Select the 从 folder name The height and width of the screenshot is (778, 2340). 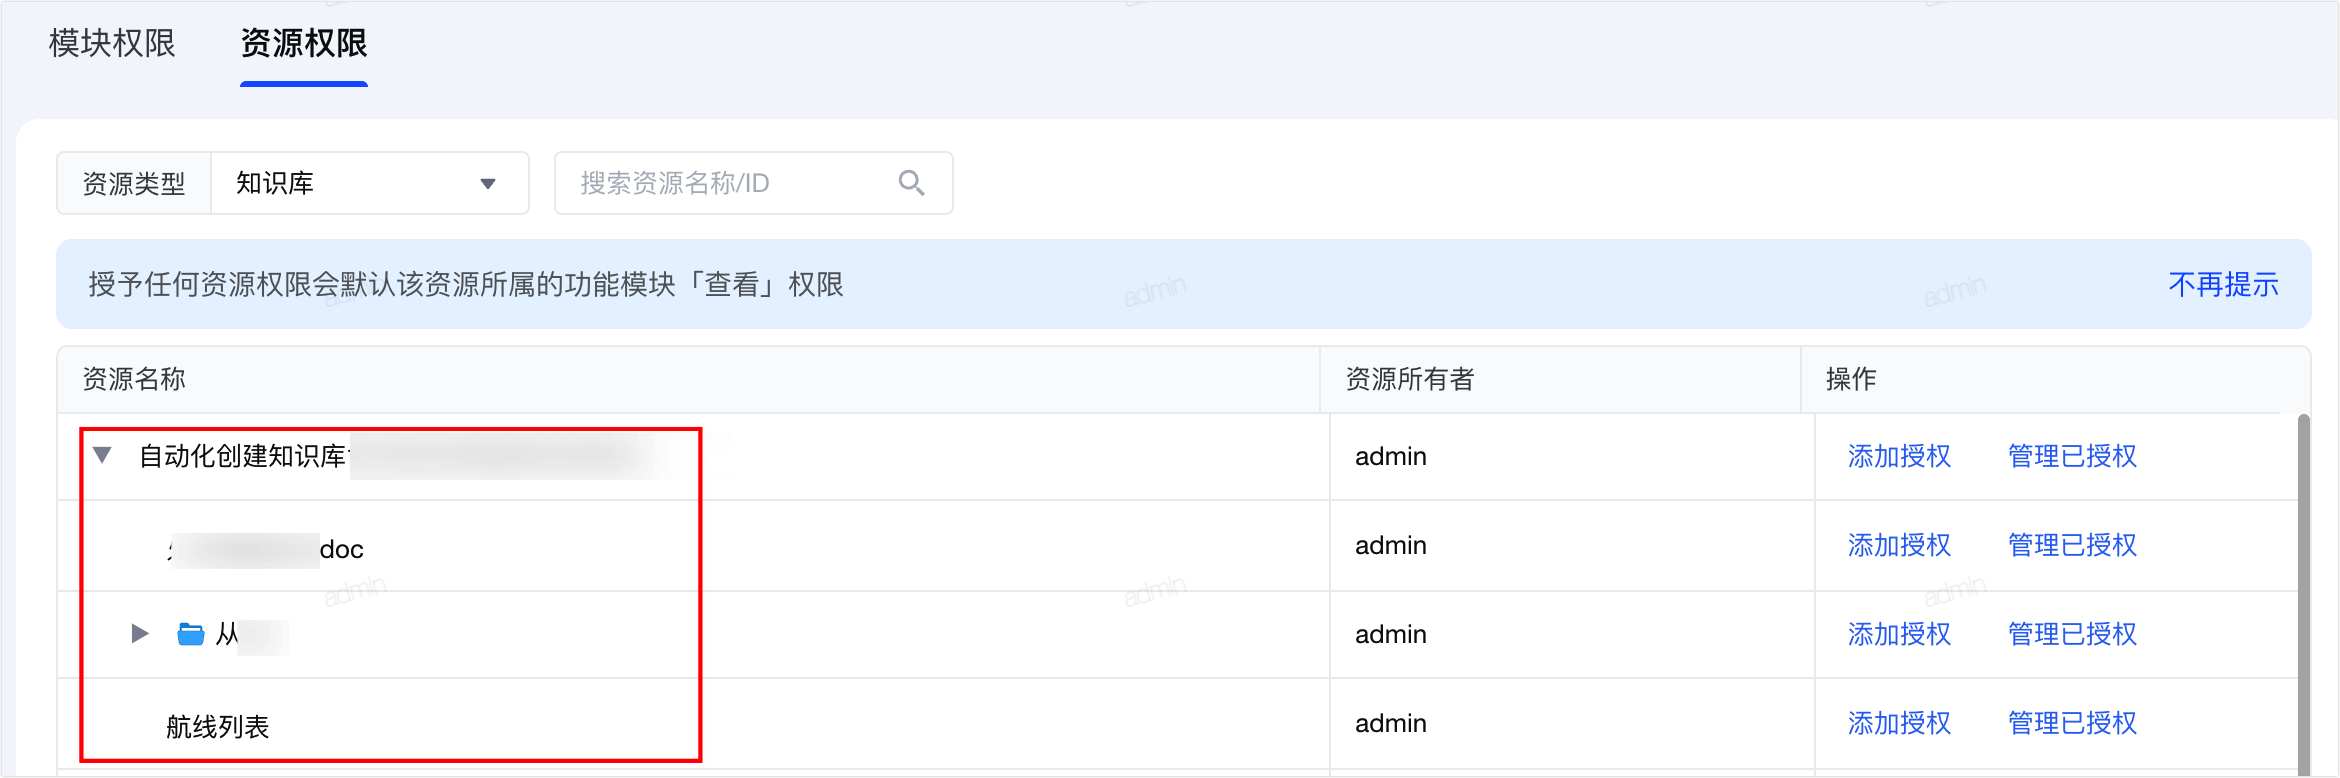(x=227, y=634)
